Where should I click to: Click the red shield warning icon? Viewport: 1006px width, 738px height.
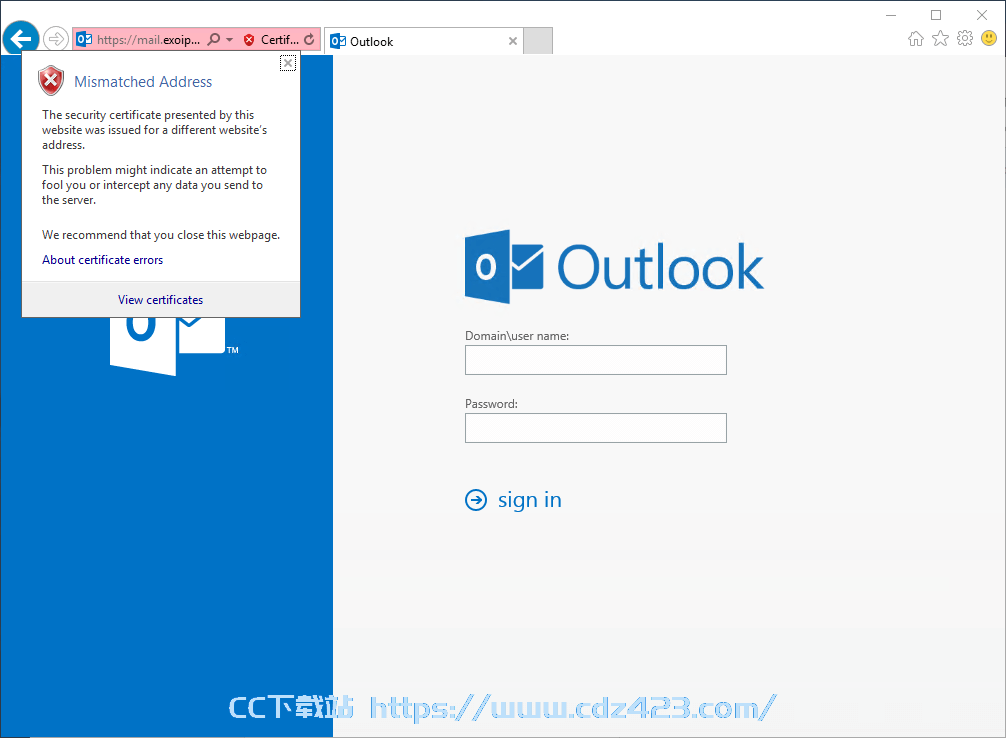pyautogui.click(x=51, y=81)
